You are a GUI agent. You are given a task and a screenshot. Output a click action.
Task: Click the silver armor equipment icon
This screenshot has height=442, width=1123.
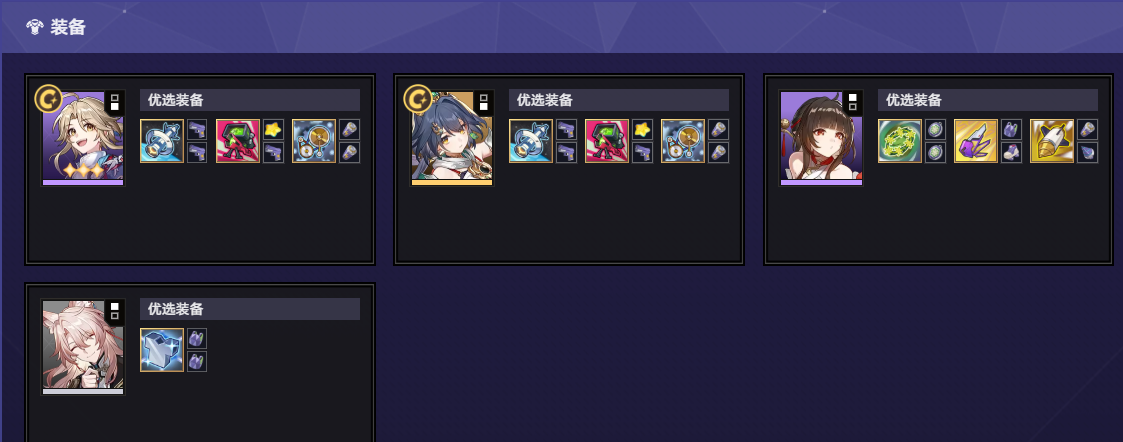pyautogui.click(x=162, y=350)
